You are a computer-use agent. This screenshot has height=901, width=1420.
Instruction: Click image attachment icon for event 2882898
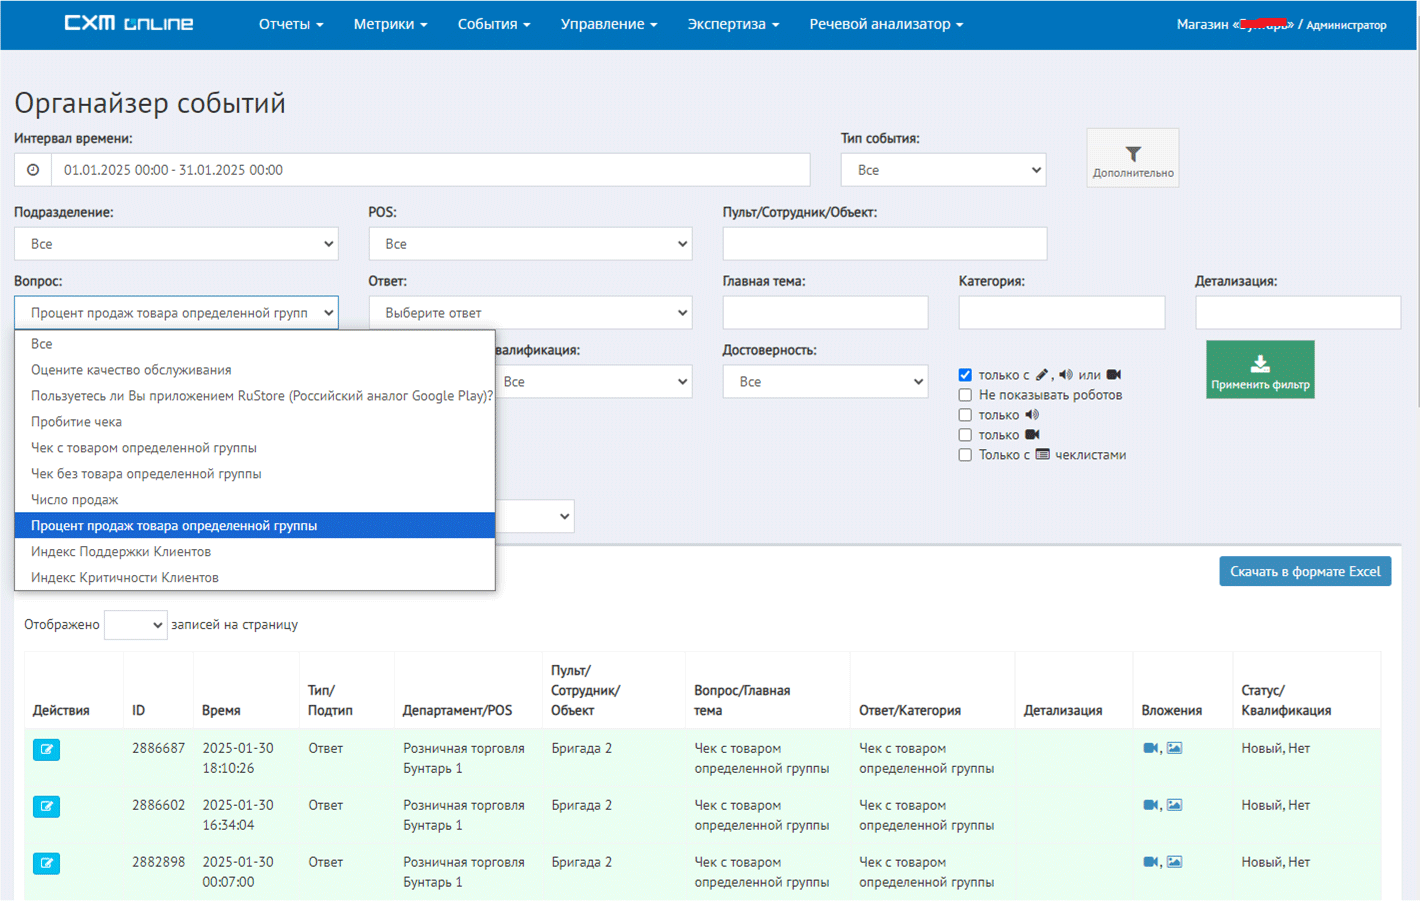click(1175, 862)
